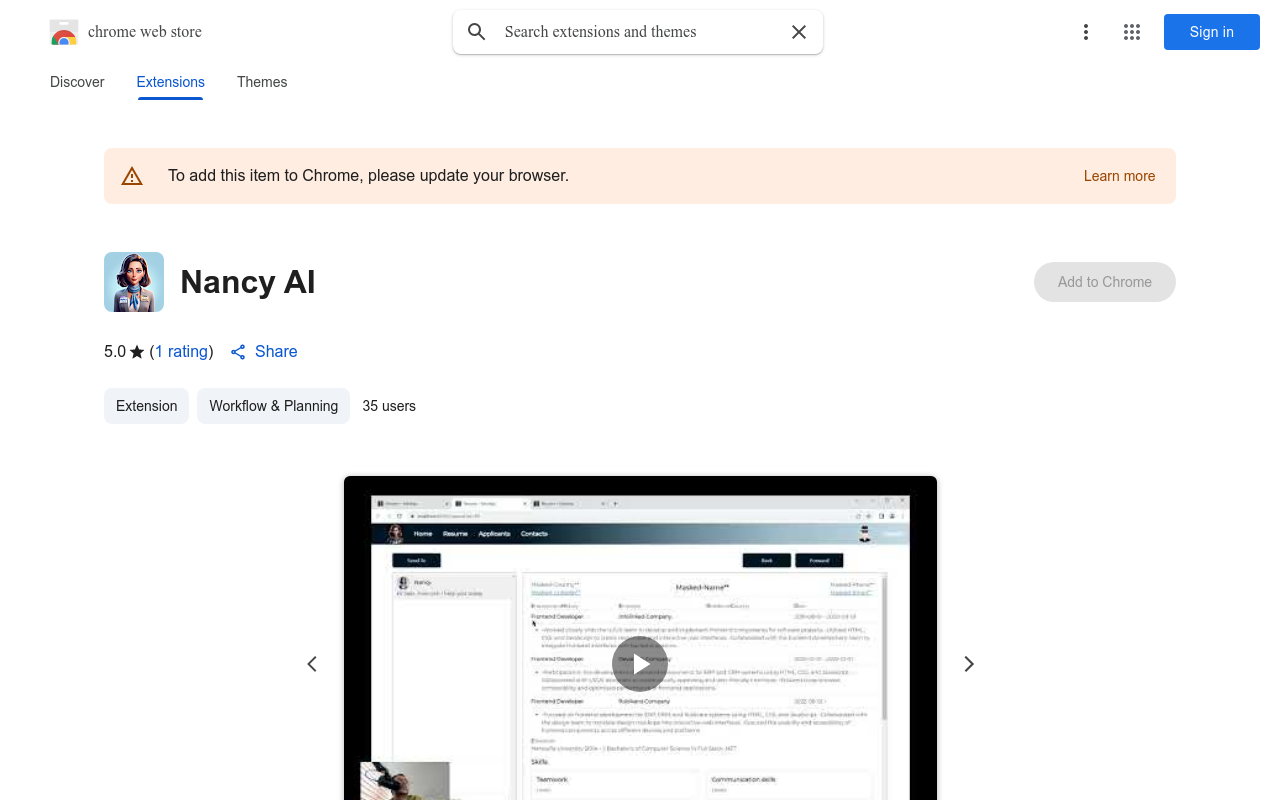Click the Sign in button
This screenshot has height=800, width=1280.
coord(1212,32)
